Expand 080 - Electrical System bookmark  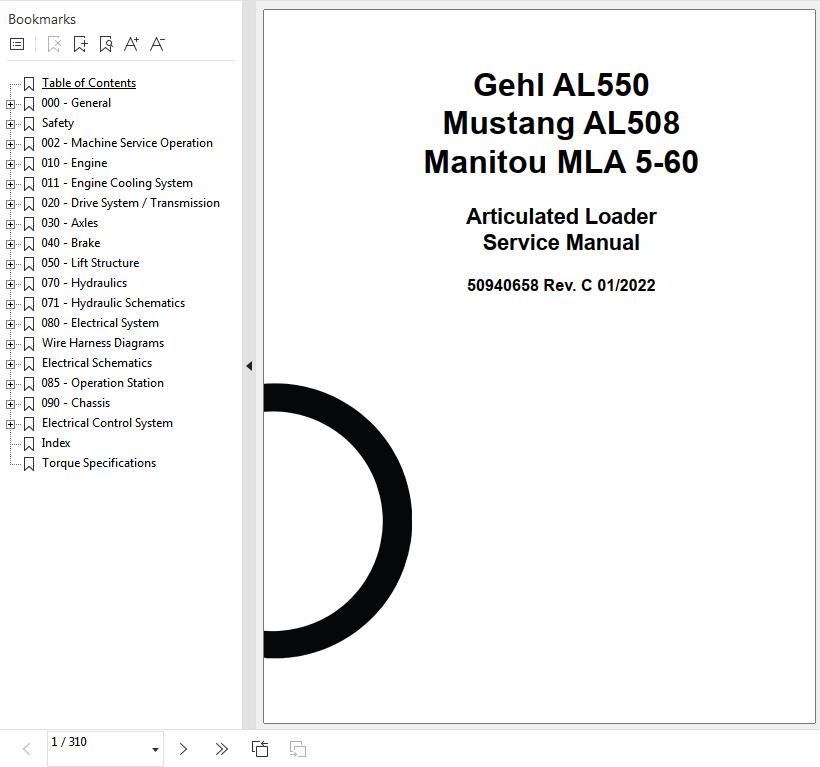coord(10,324)
